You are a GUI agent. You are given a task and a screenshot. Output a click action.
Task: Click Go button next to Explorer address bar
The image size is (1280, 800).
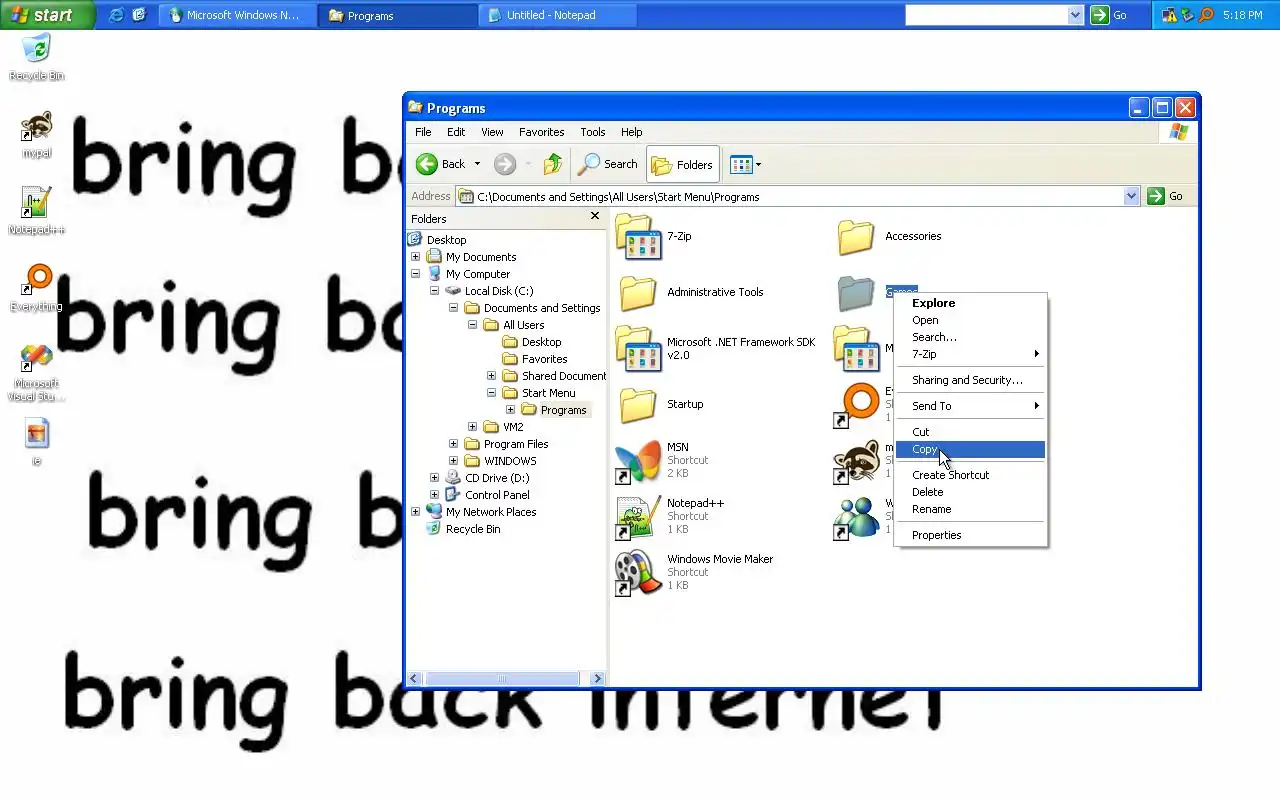1166,196
